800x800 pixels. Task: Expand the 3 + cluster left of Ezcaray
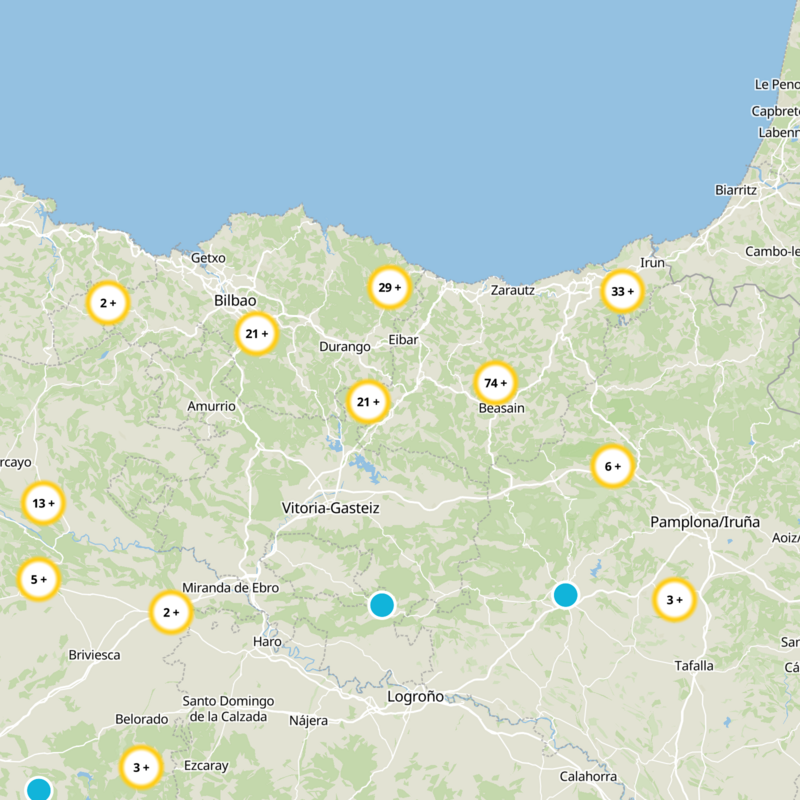click(x=141, y=767)
